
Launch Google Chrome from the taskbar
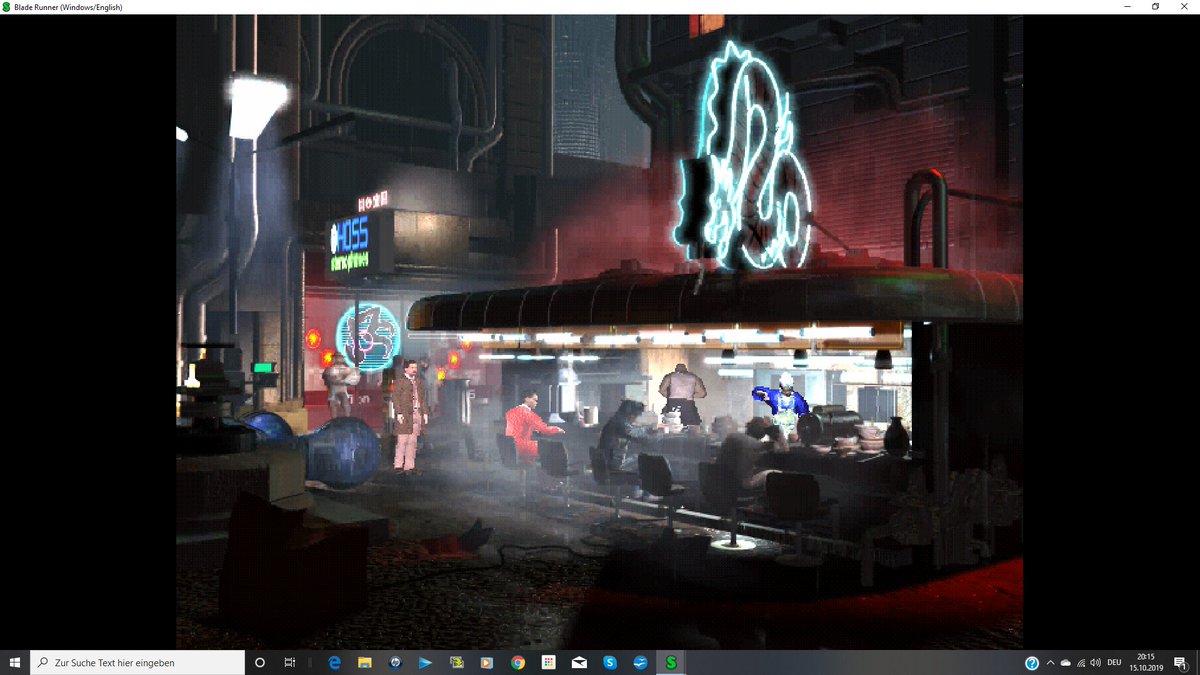click(x=517, y=662)
